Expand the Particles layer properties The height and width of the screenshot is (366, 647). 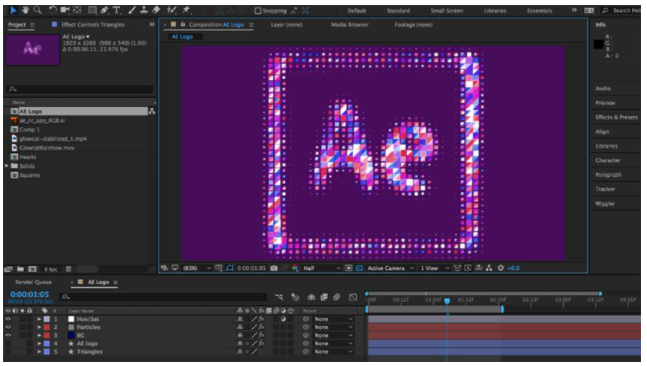point(39,327)
